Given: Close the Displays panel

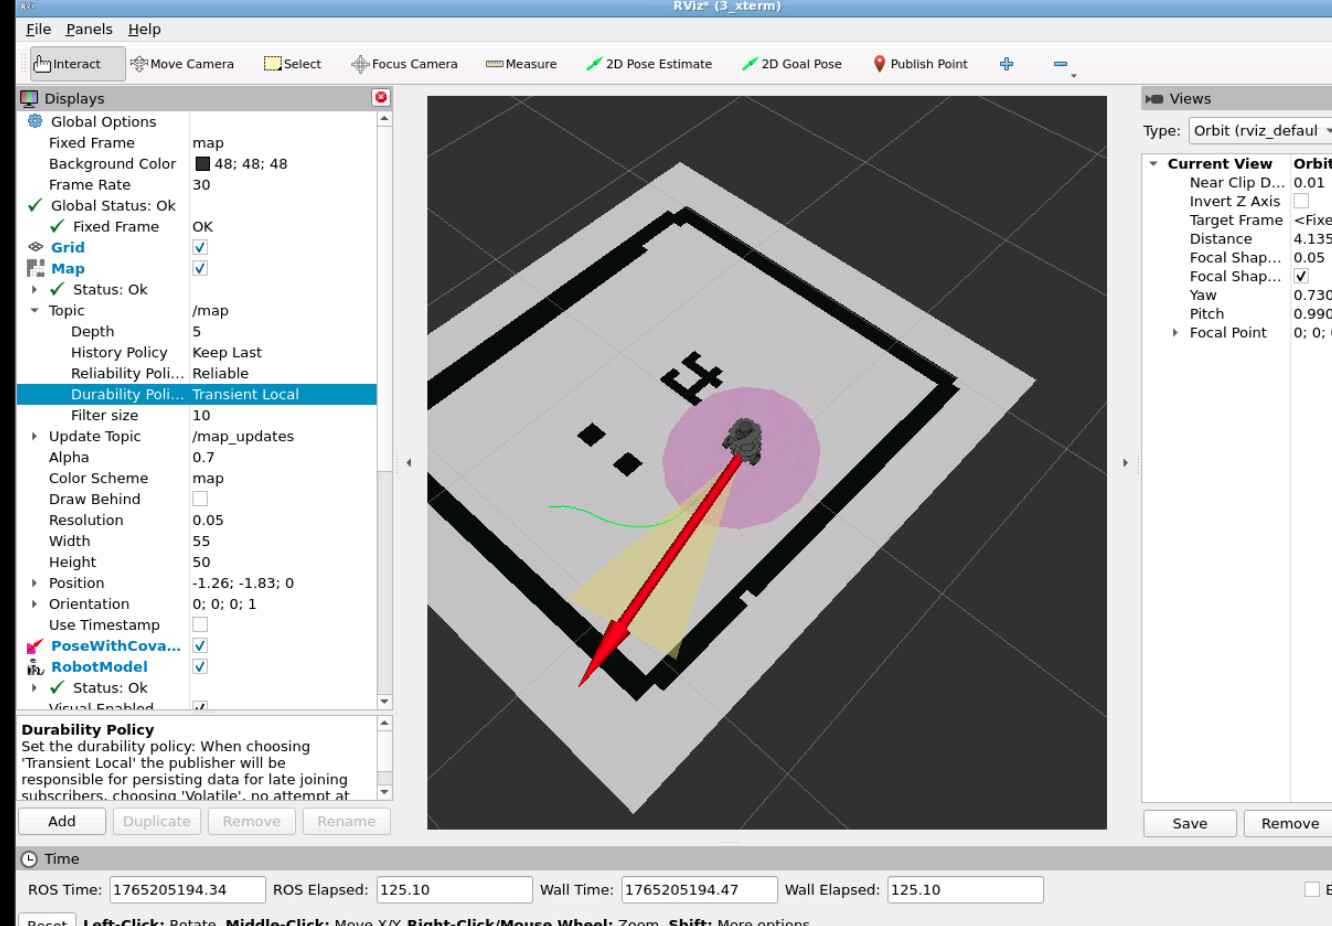Looking at the screenshot, I should 380,97.
